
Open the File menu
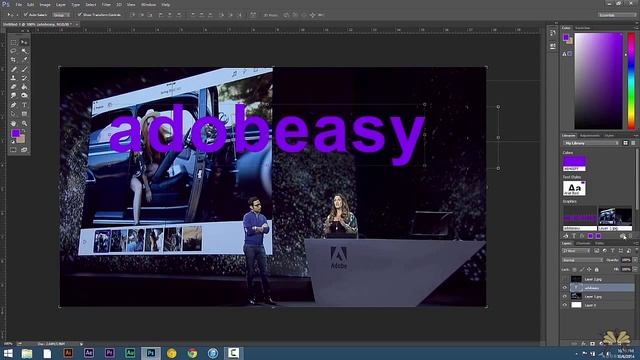coord(18,4)
